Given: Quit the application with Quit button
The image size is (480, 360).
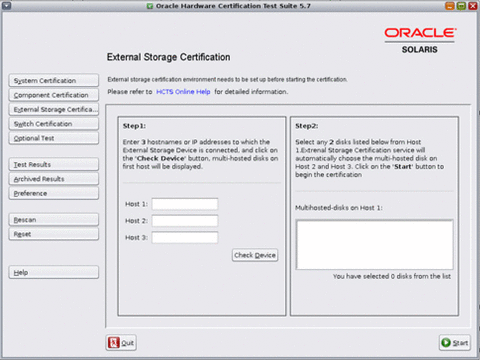Looking at the screenshot, I should 121,343.
